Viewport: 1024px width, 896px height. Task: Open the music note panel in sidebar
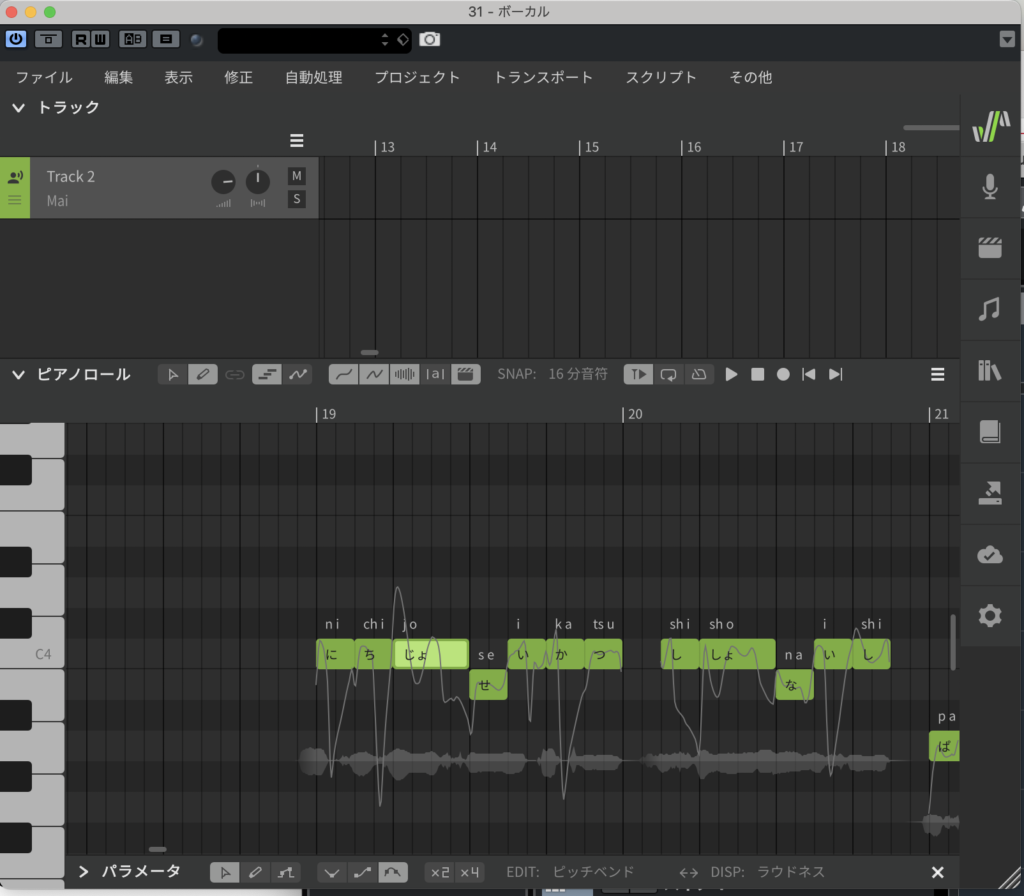pos(989,309)
